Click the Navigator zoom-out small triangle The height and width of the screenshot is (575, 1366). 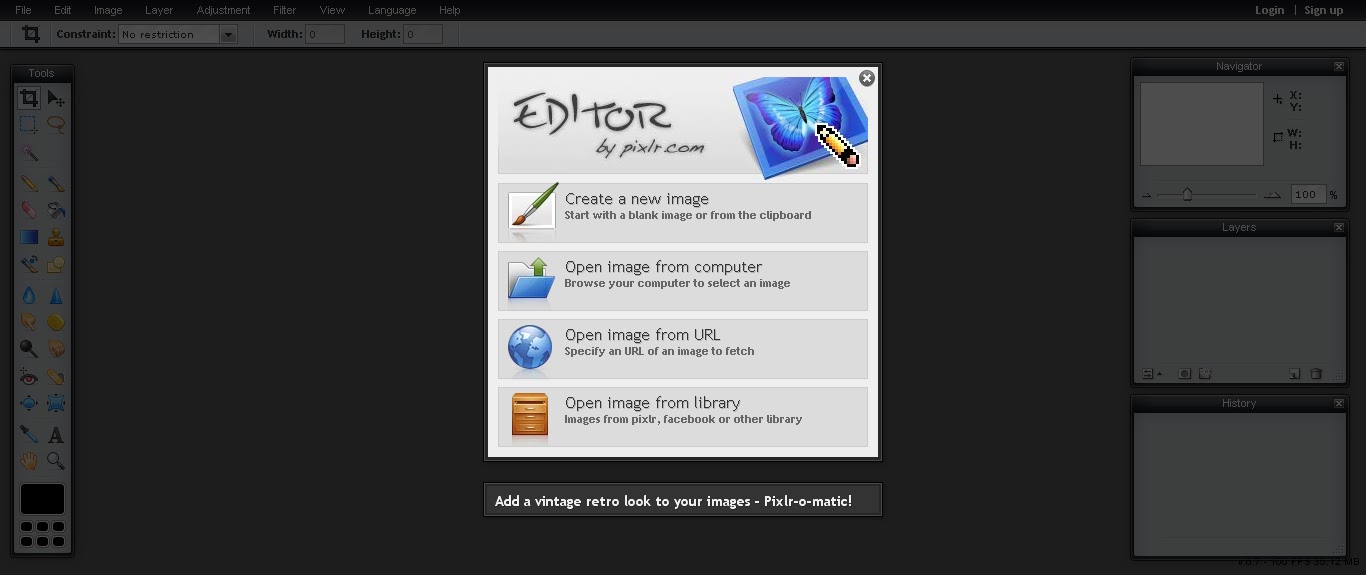coord(1146,196)
